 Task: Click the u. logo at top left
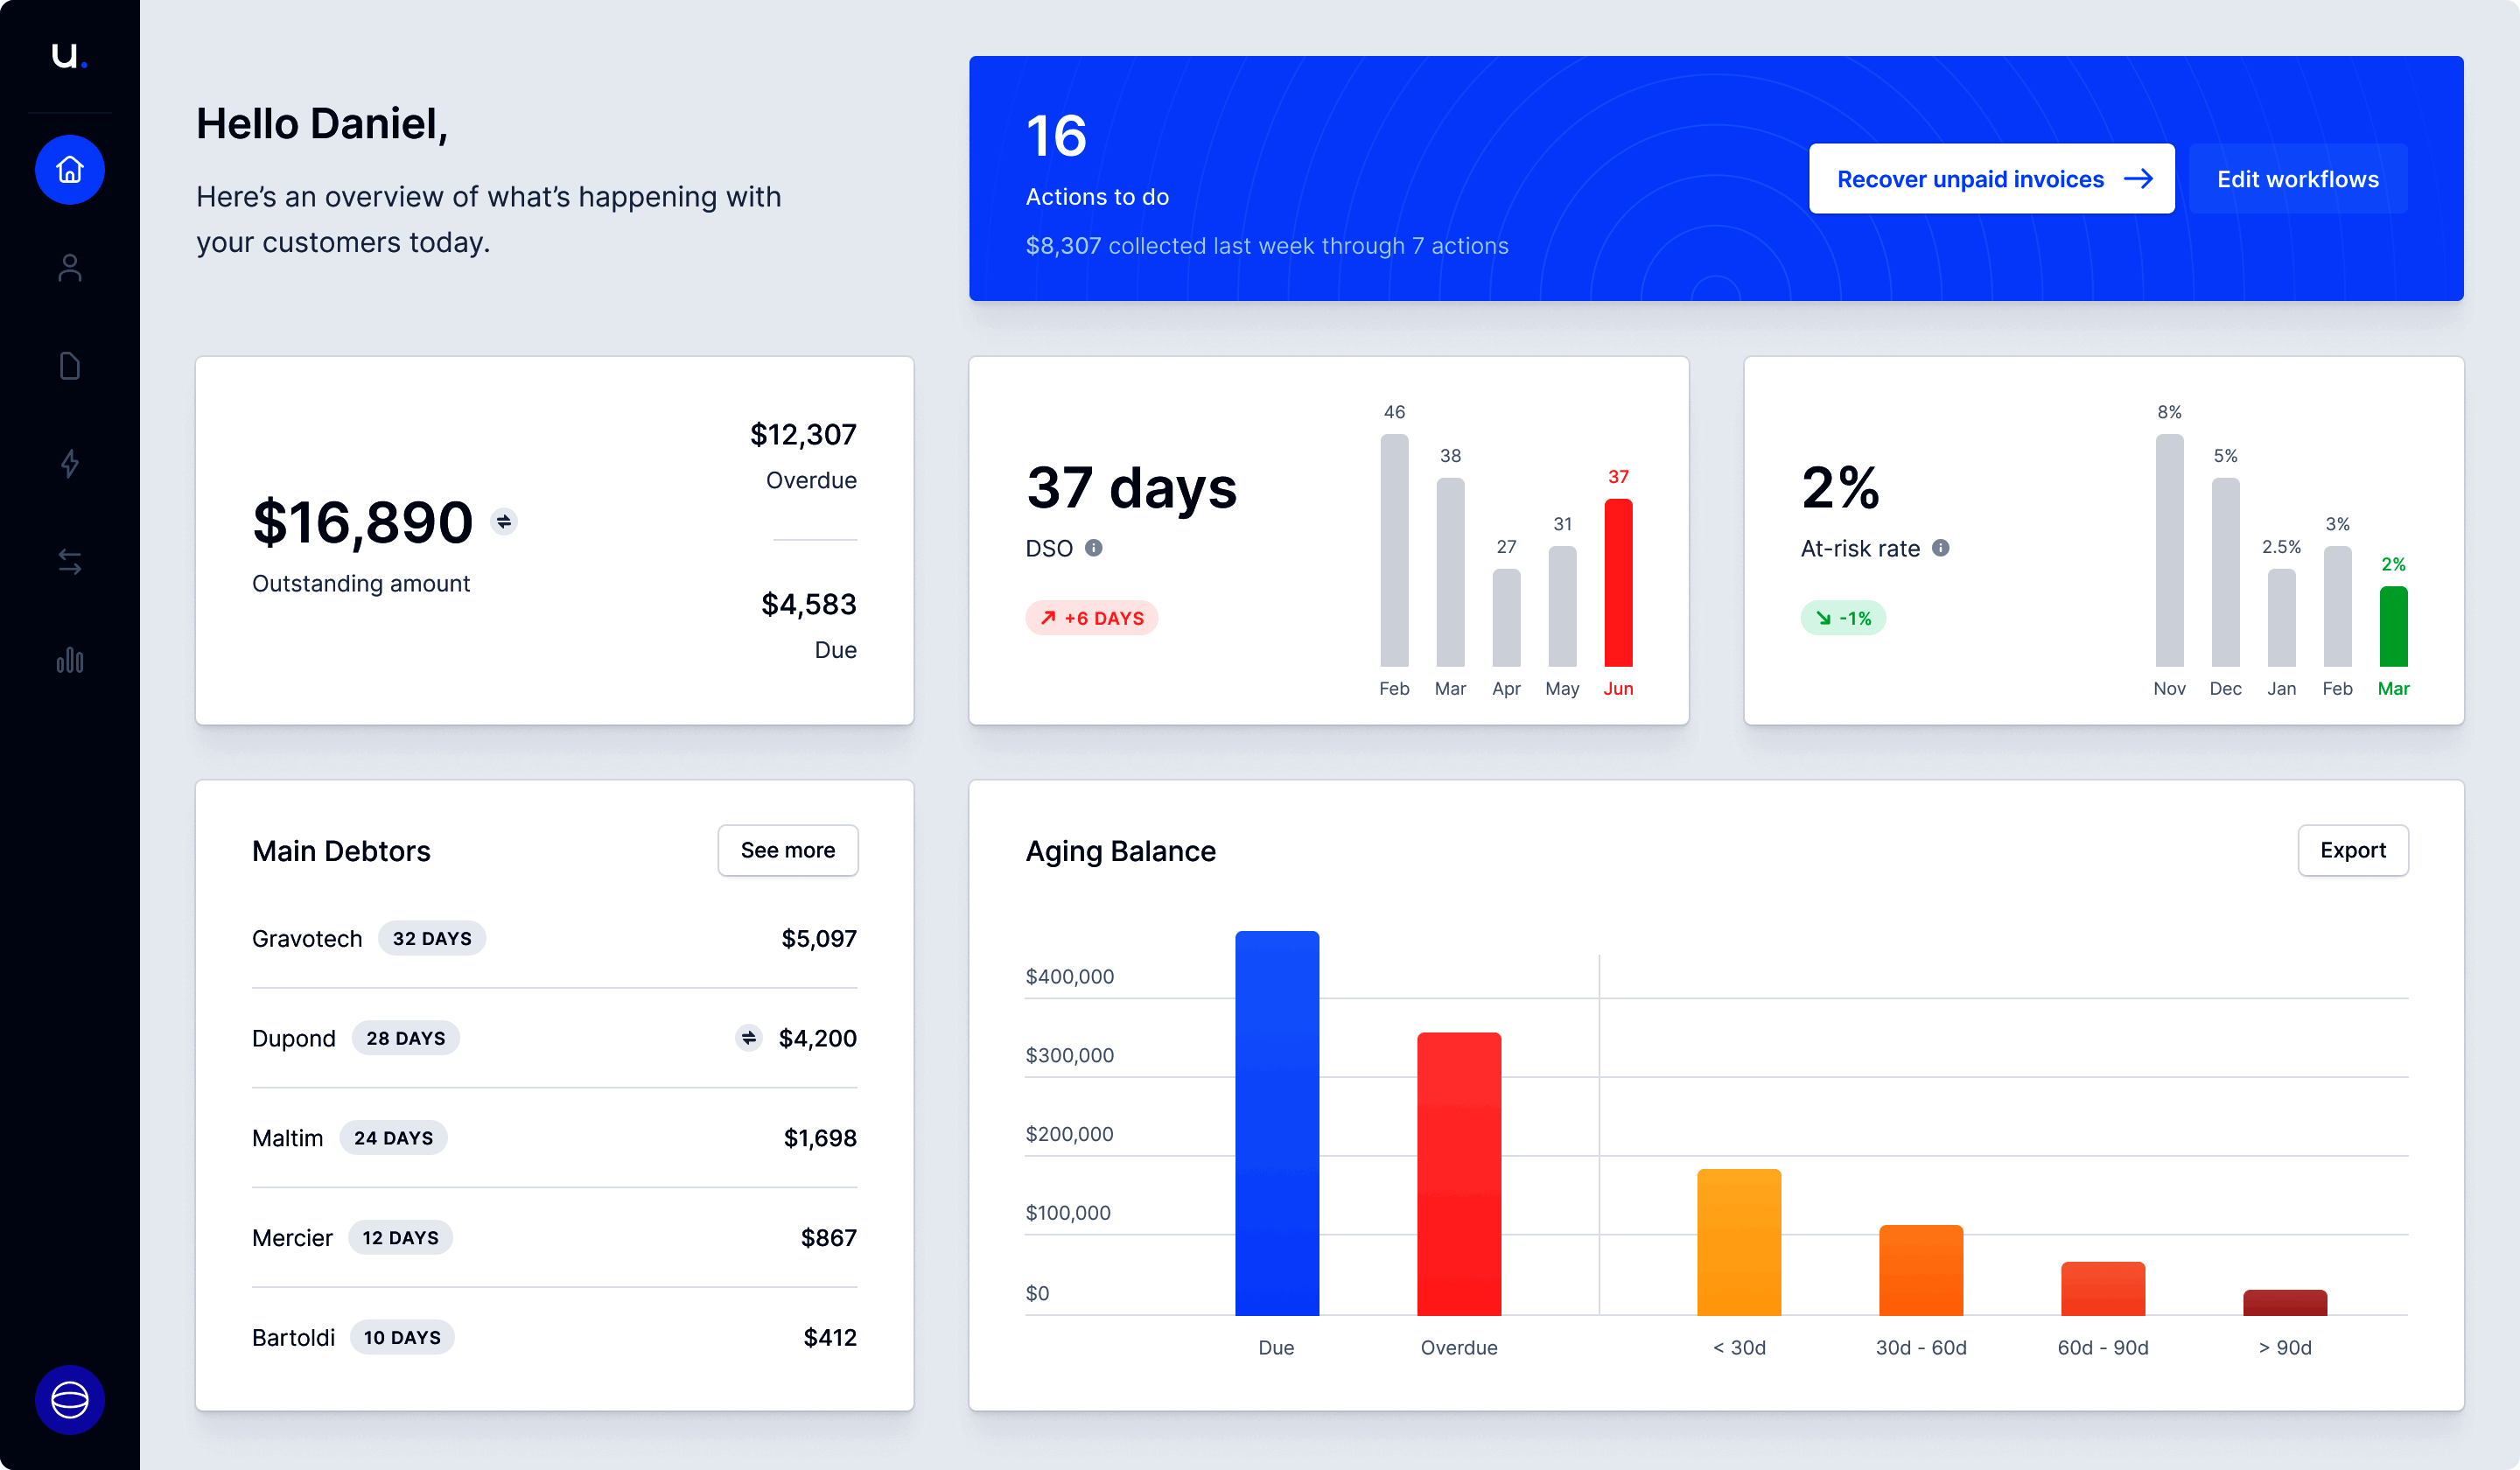pyautogui.click(x=68, y=56)
